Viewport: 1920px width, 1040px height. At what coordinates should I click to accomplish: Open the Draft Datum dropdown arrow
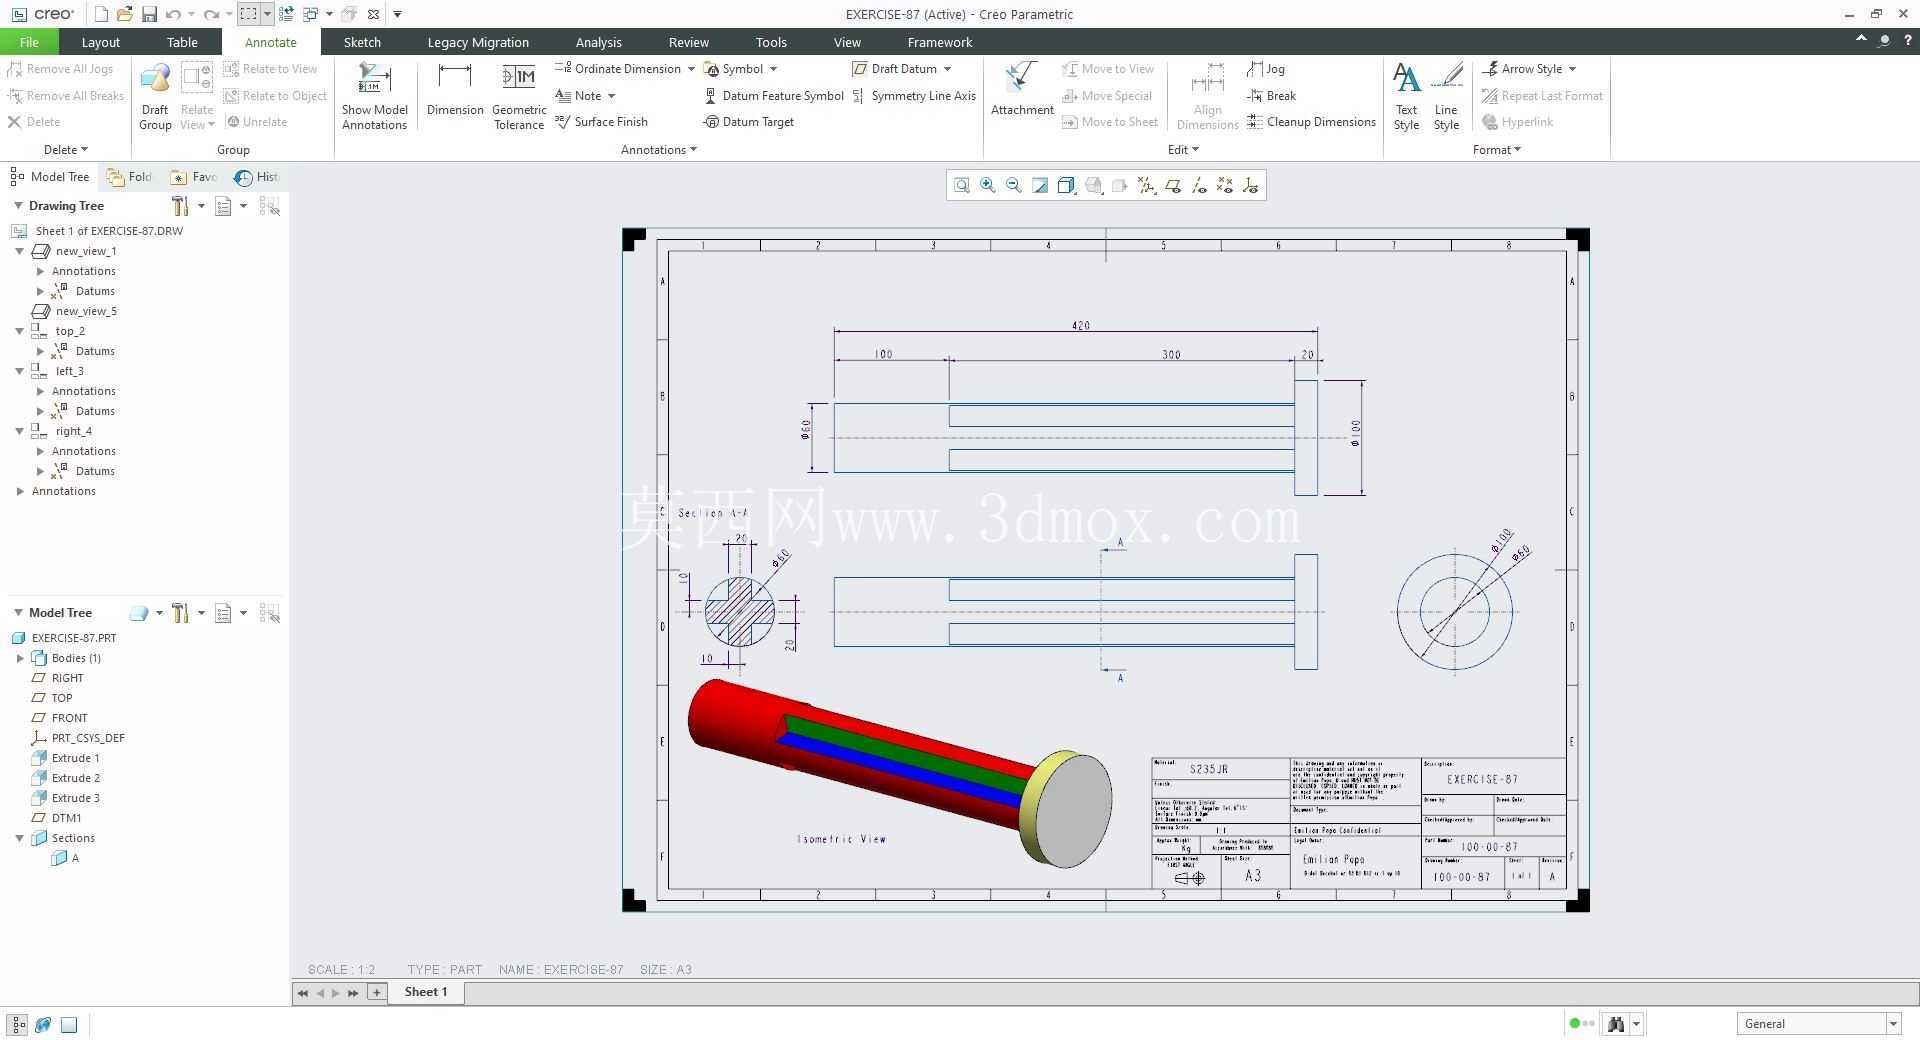point(947,69)
